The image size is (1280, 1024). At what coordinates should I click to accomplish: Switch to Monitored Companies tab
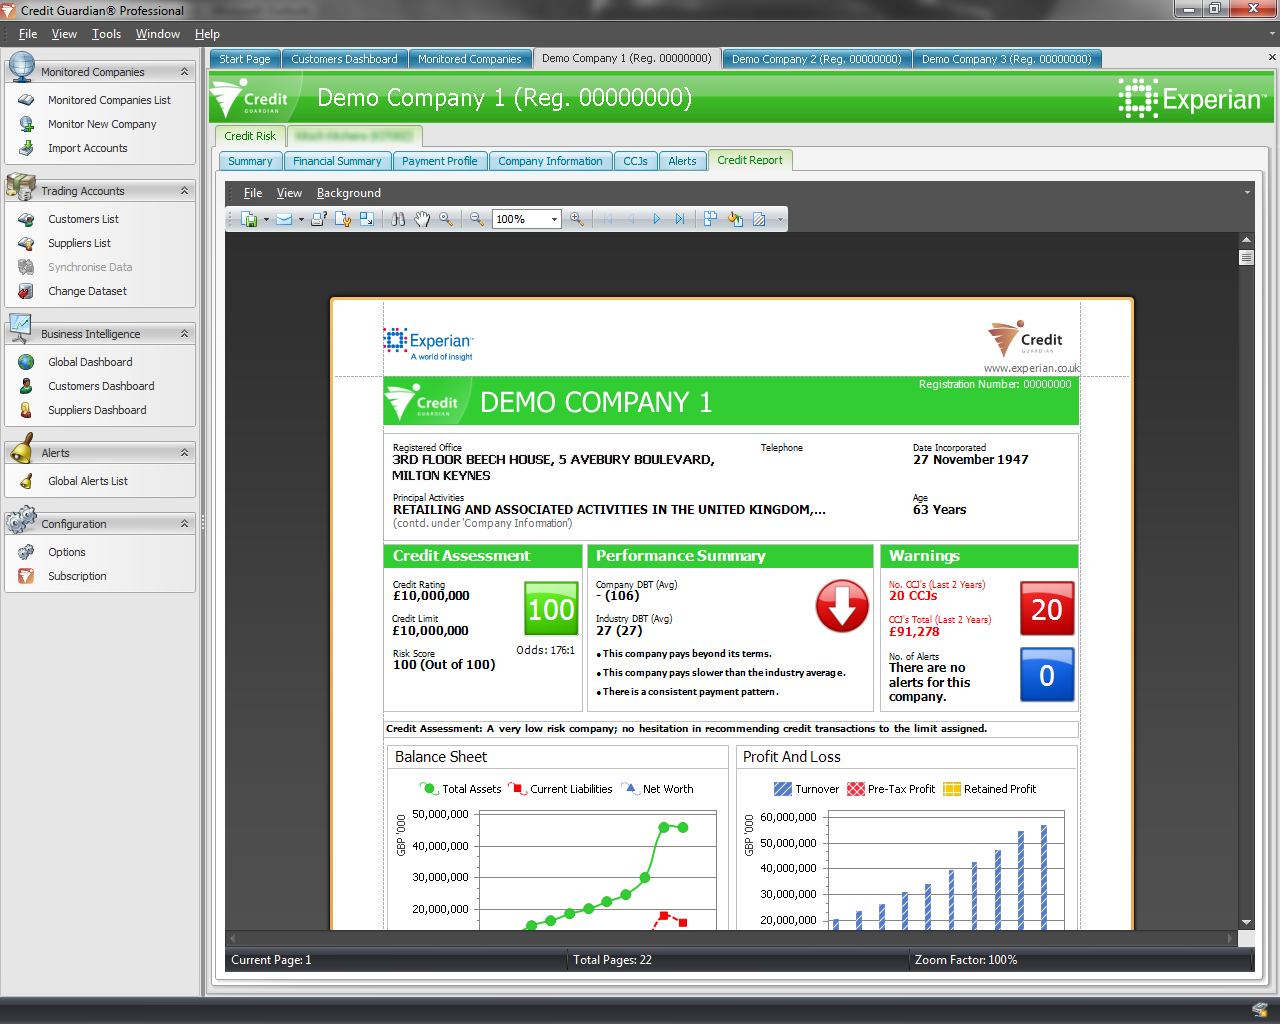[470, 59]
